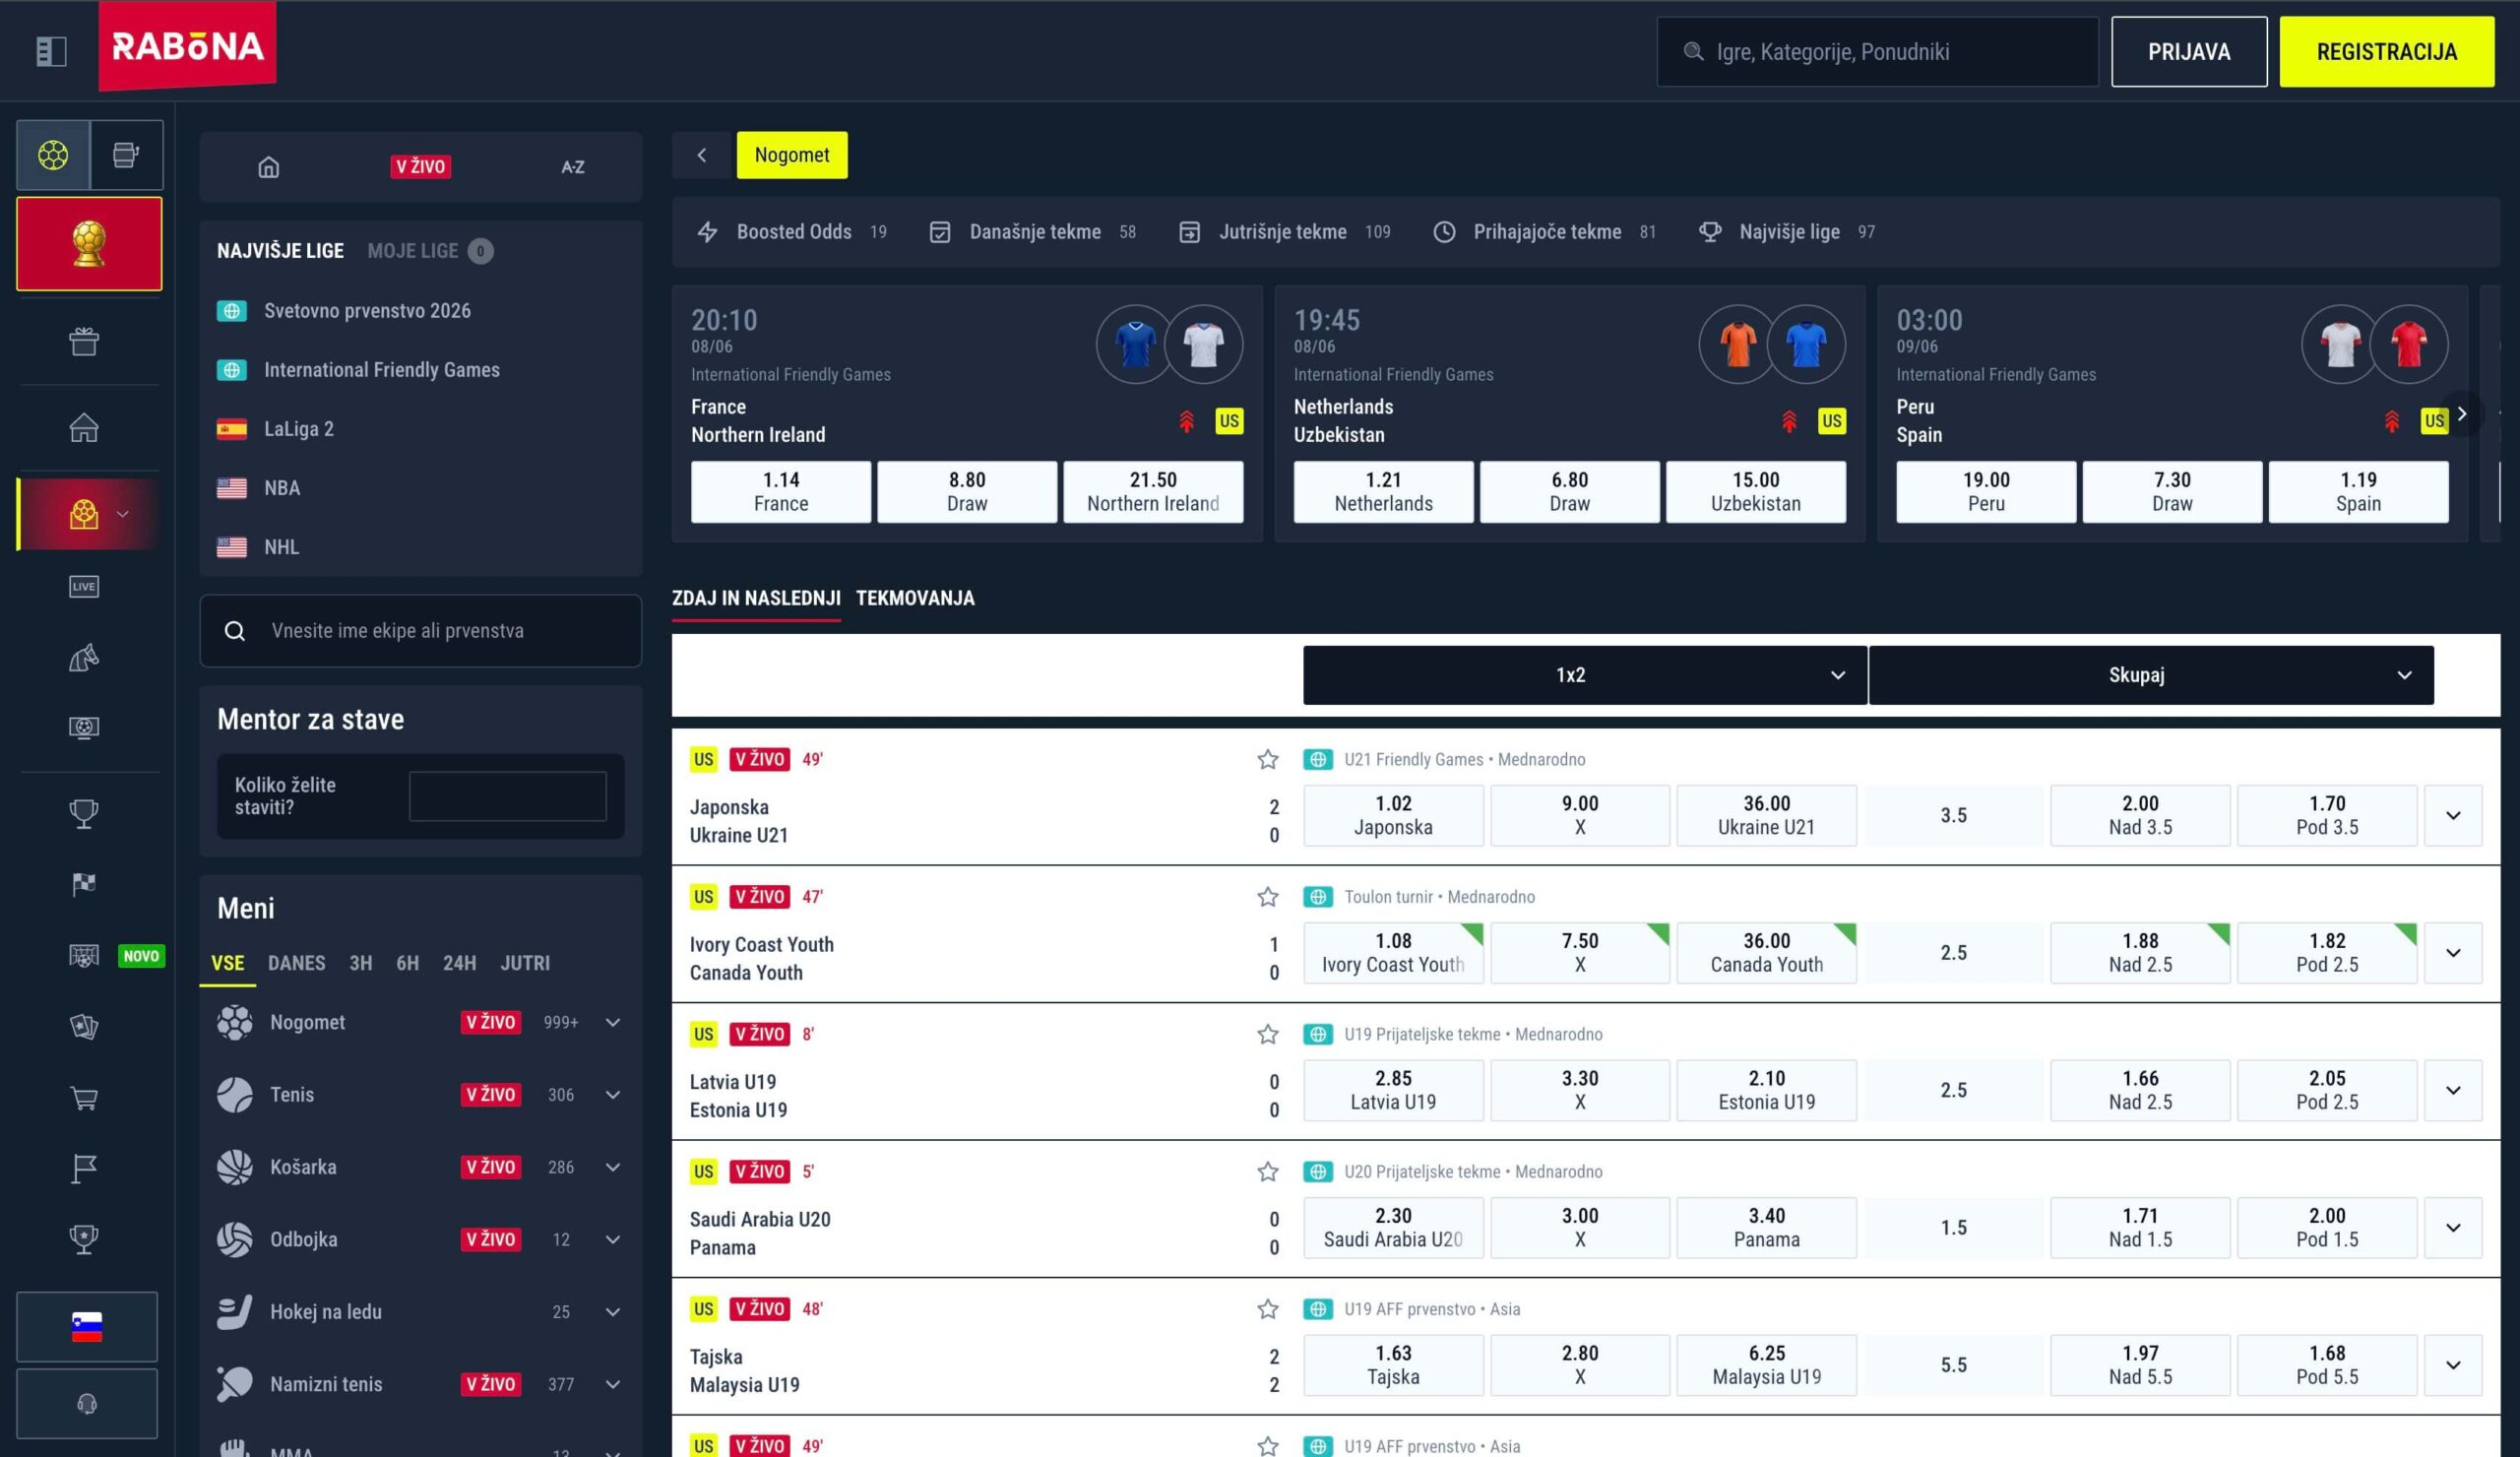Open the headset support icon
Screen dimensions: 2520x1457
tap(87, 1404)
